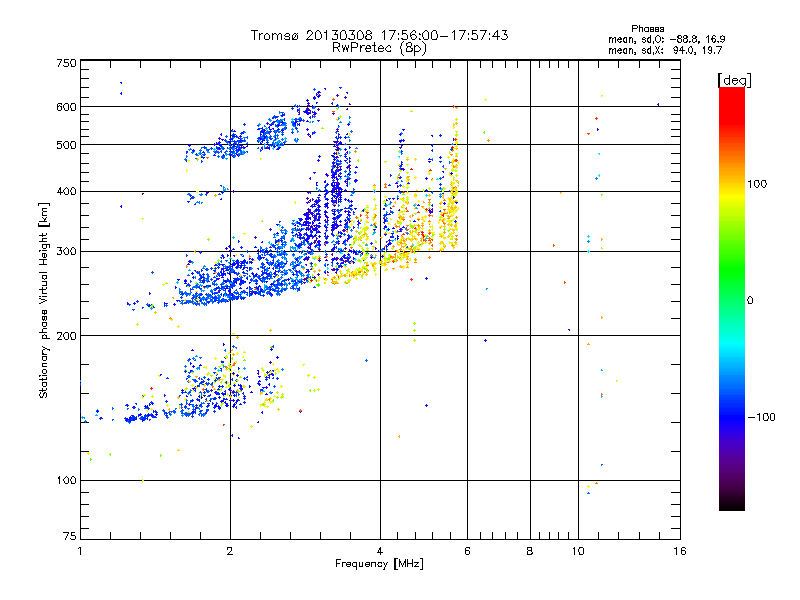Viewport: 800px width, 600px height.
Task: Click the y-axis tick label '750'
Action: pyautogui.click(x=66, y=63)
